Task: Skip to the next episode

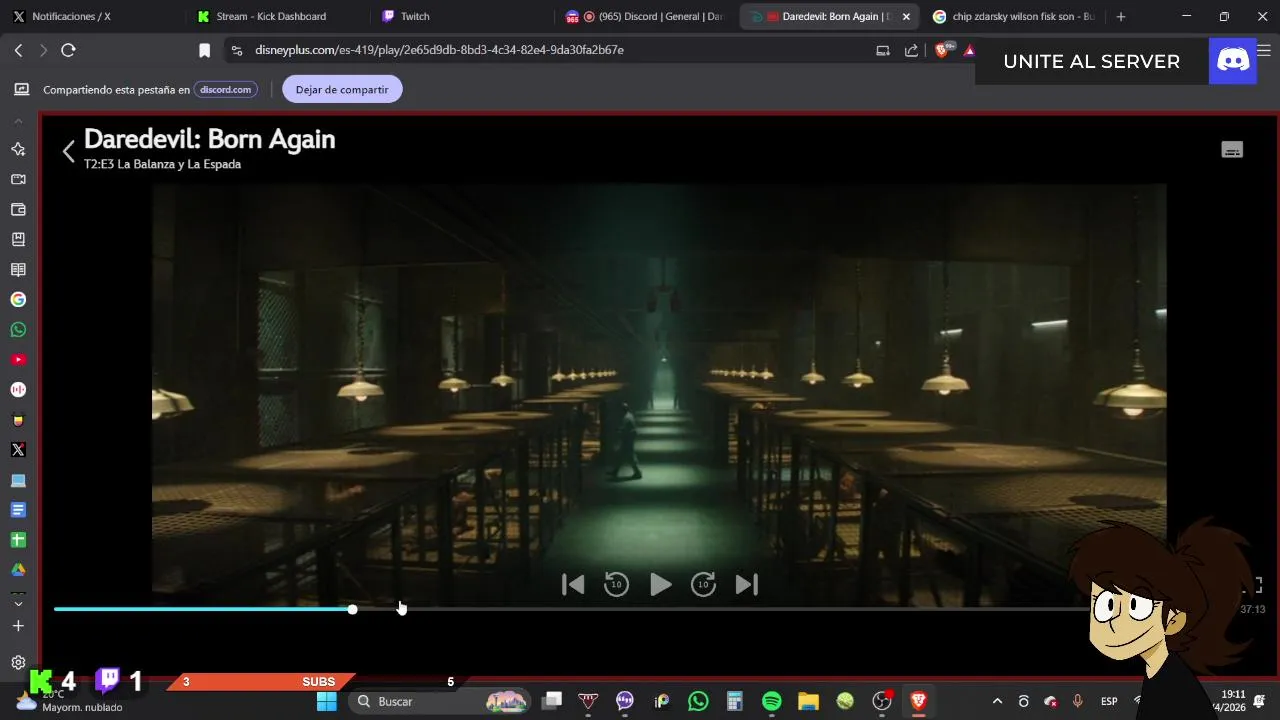Action: point(747,584)
